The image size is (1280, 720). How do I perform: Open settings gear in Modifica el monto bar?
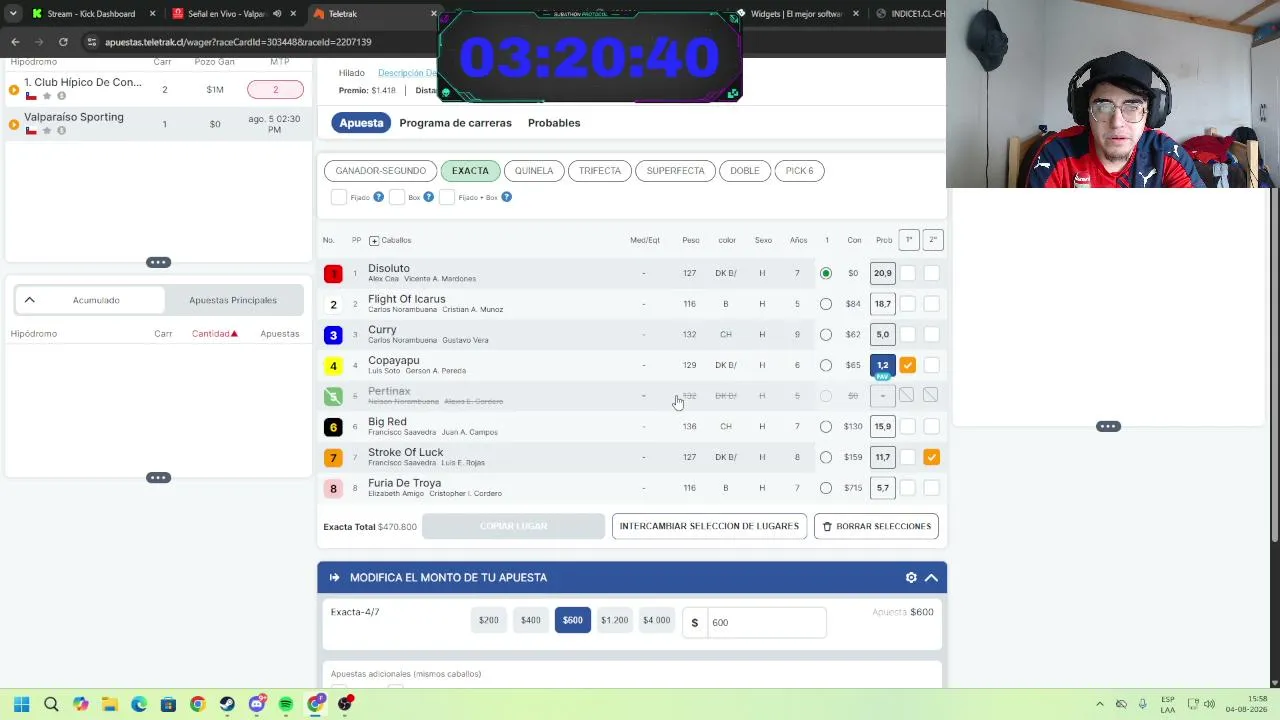coord(911,578)
